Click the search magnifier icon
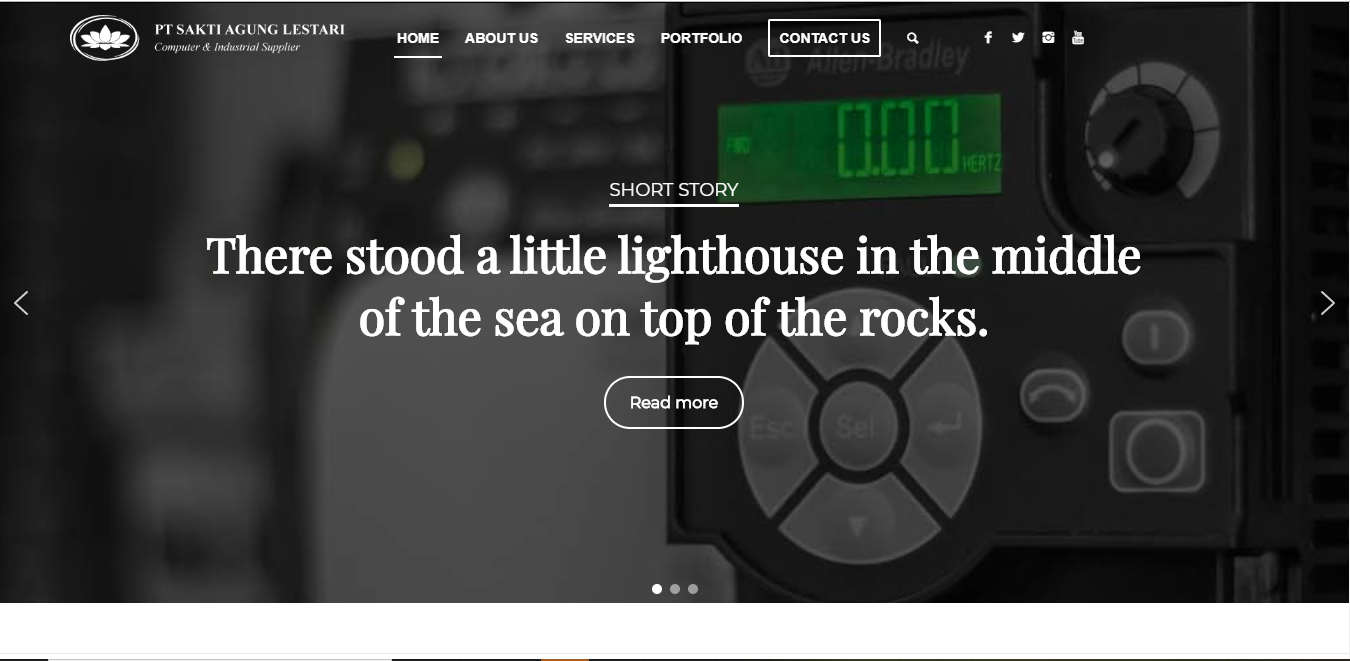Viewport: 1350px width, 661px height. pyautogui.click(x=912, y=38)
